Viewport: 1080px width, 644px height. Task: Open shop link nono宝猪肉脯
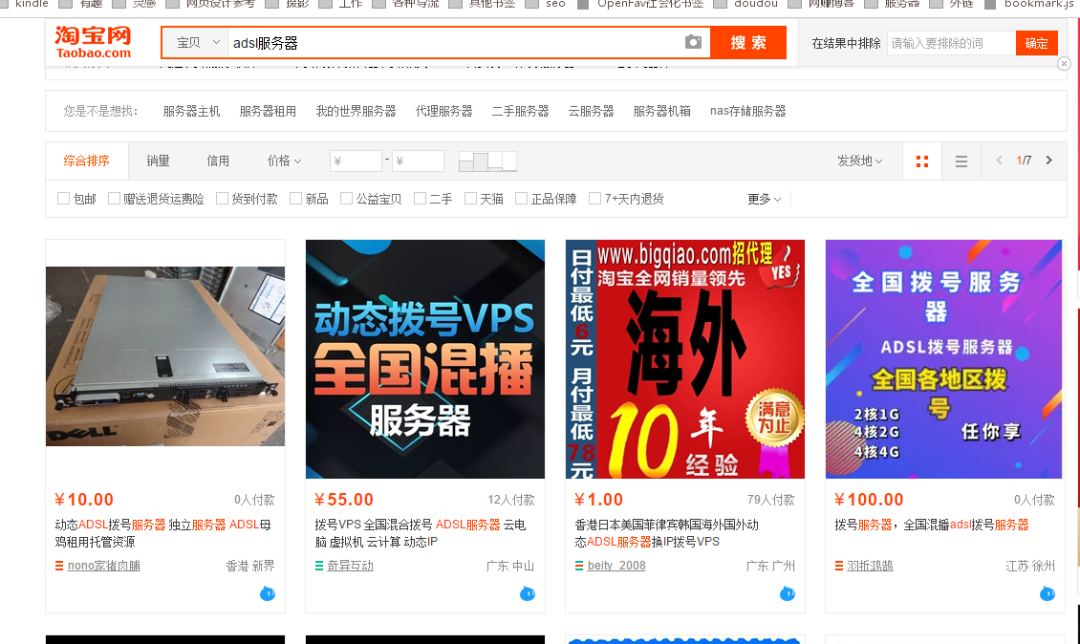(103, 566)
